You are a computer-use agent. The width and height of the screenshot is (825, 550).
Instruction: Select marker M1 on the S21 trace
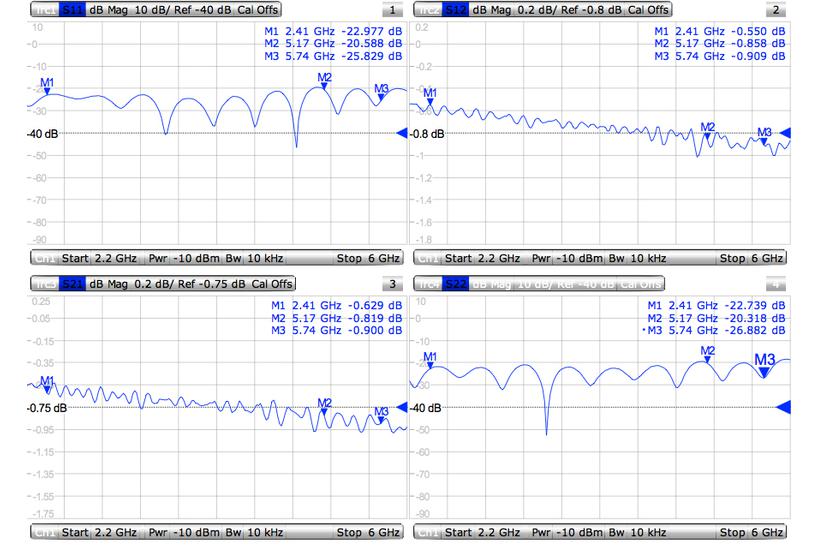coord(47,384)
